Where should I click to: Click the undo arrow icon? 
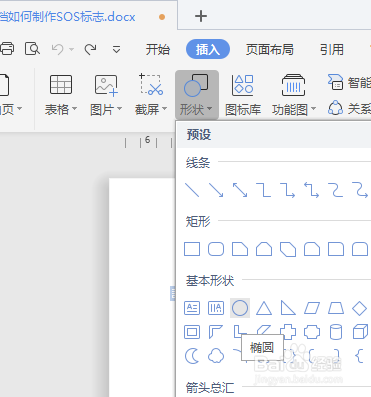(57, 49)
